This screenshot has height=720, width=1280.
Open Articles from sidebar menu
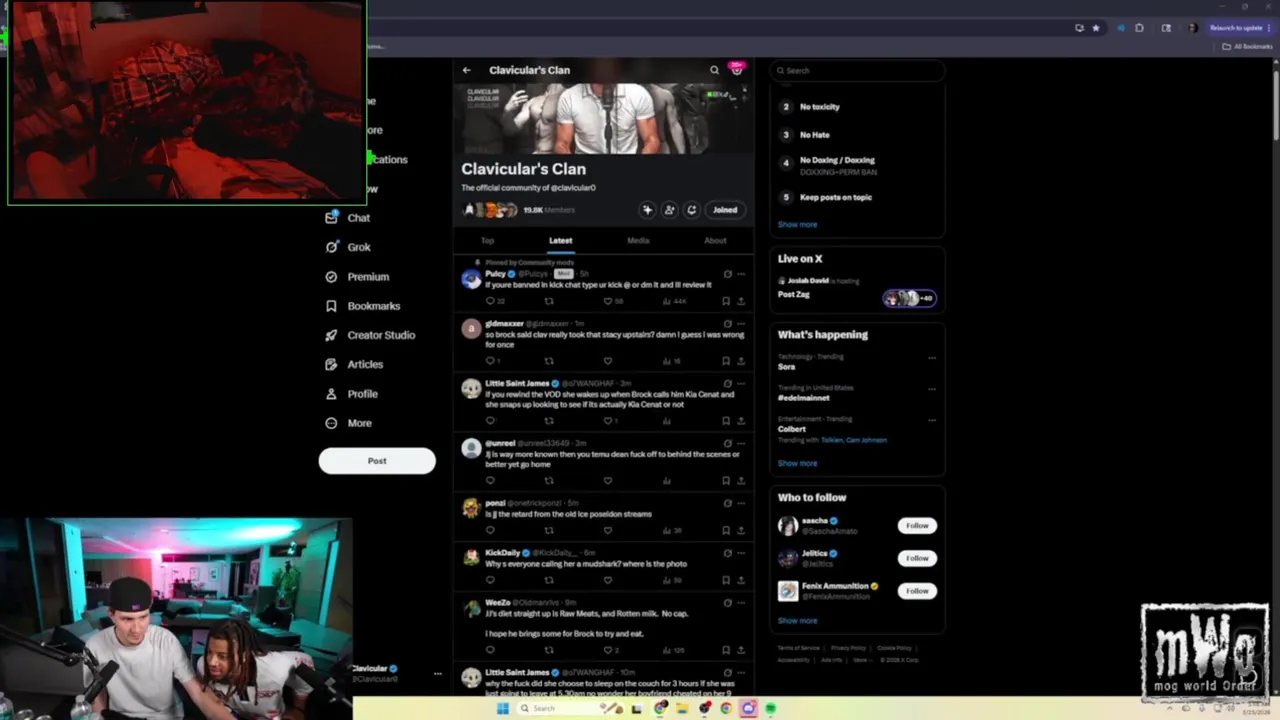(x=354, y=364)
